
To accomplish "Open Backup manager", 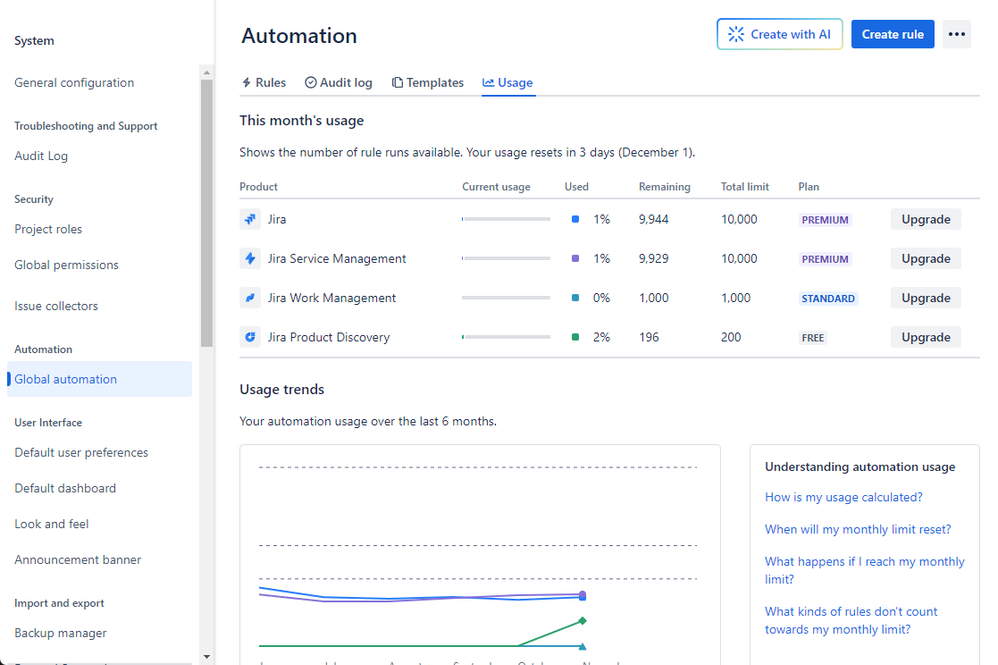I will click(60, 633).
